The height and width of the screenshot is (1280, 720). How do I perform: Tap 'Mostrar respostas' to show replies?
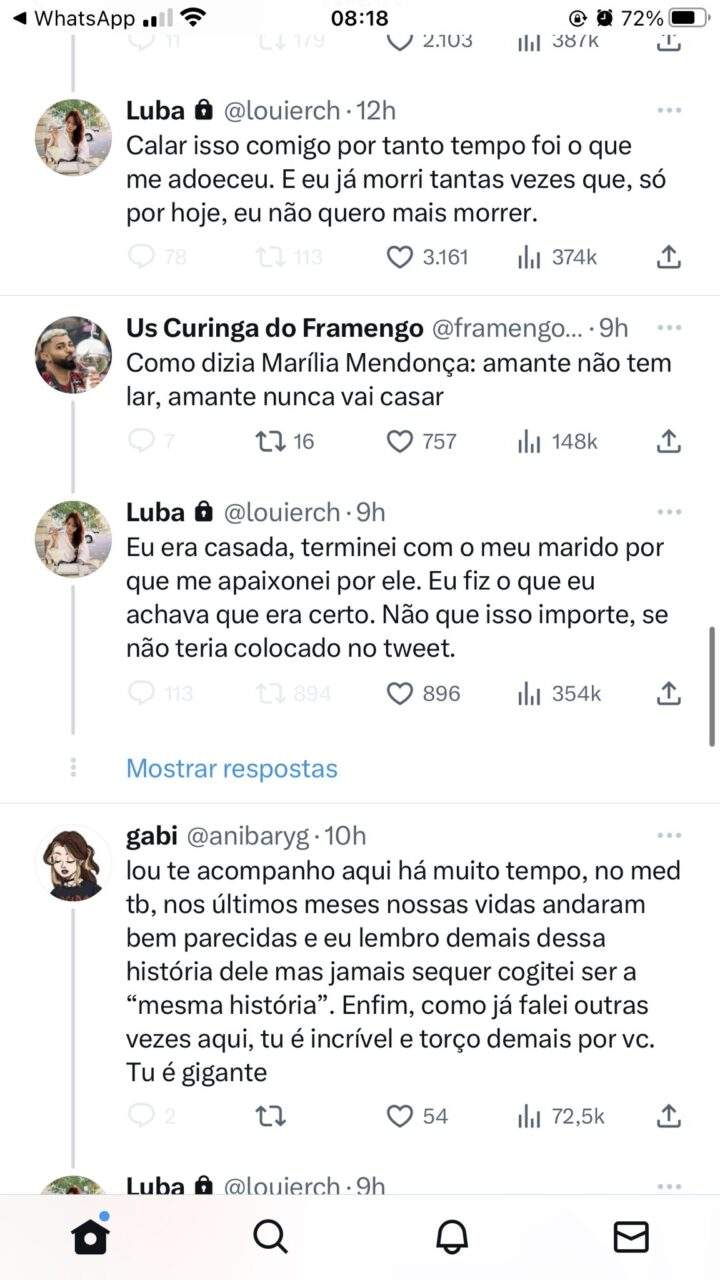[232, 768]
